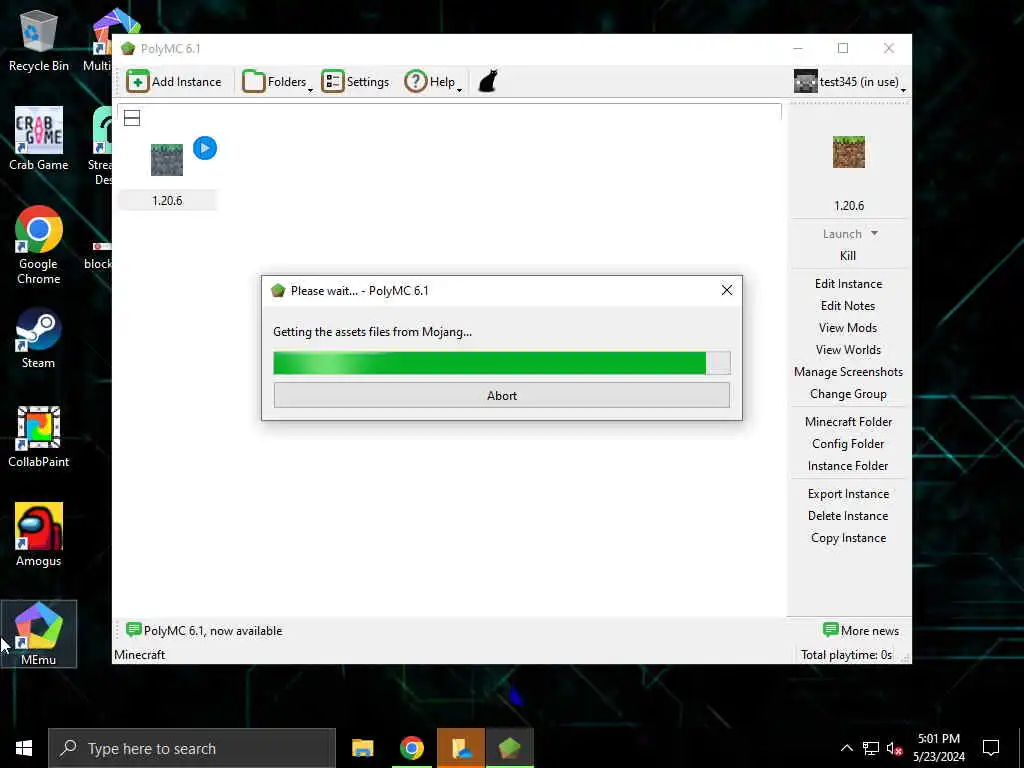Open File Explorer from the taskbar
Viewport: 1024px width, 768px height.
pos(362,748)
